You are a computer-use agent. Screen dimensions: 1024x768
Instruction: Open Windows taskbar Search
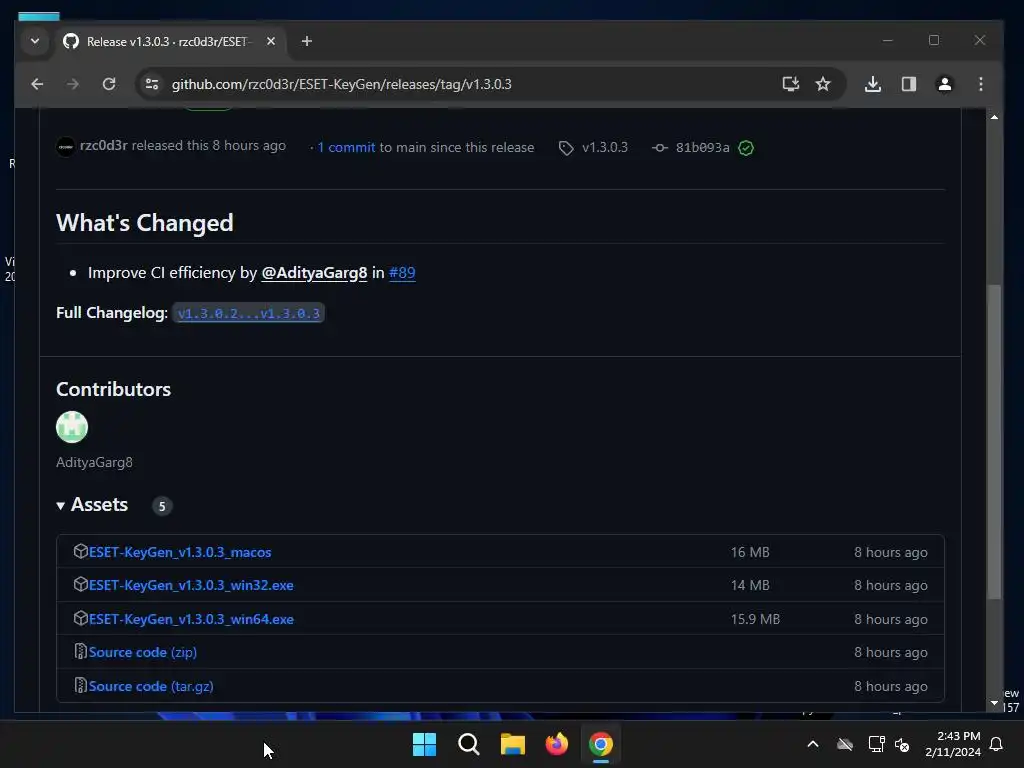[x=469, y=744]
